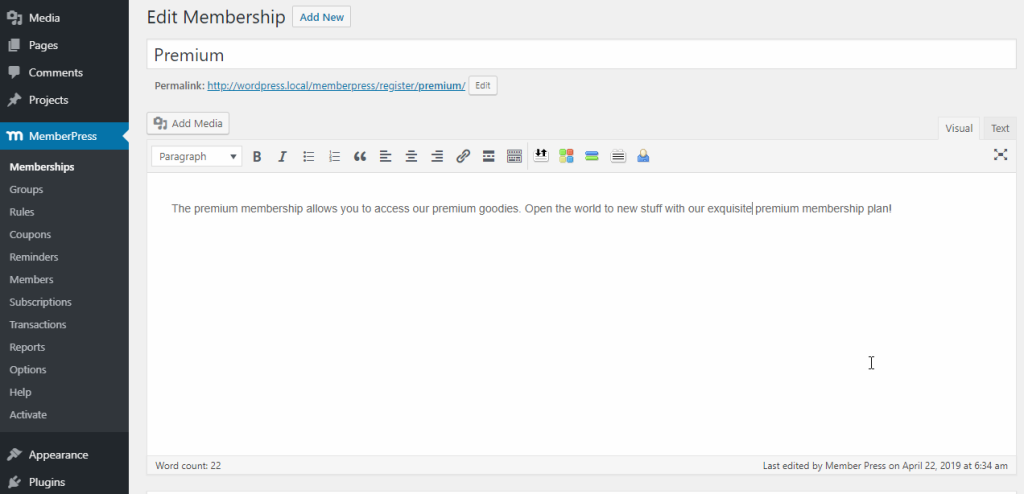Switch to the Text editor tab
The height and width of the screenshot is (494, 1024).
click(x=1000, y=128)
